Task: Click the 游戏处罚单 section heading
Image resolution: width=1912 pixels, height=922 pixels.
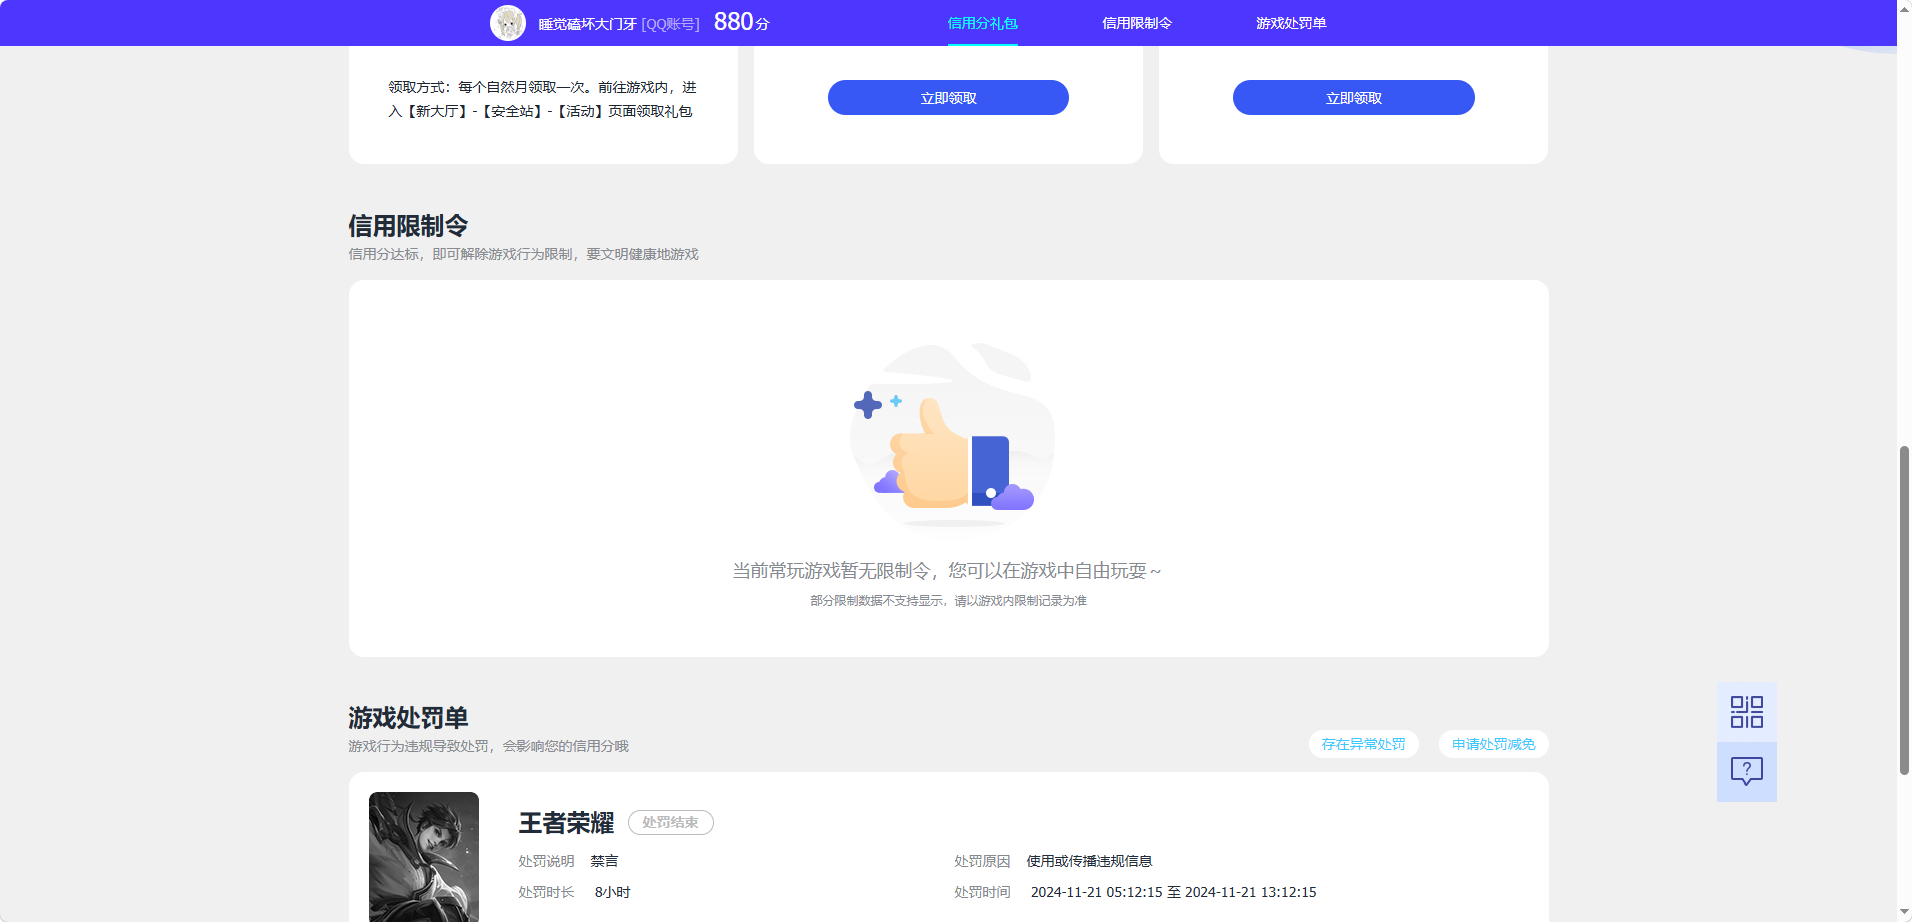Action: [x=408, y=718]
